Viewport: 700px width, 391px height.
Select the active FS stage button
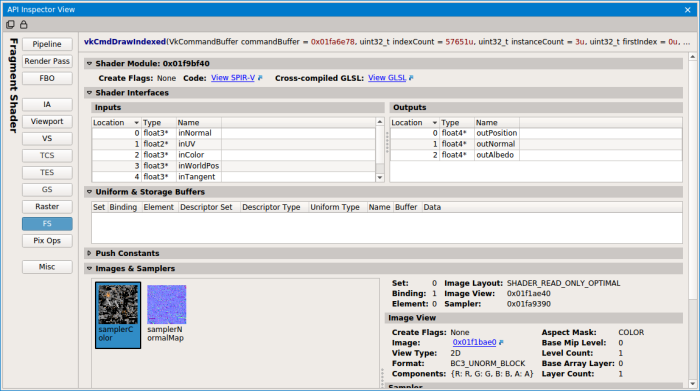(47, 224)
